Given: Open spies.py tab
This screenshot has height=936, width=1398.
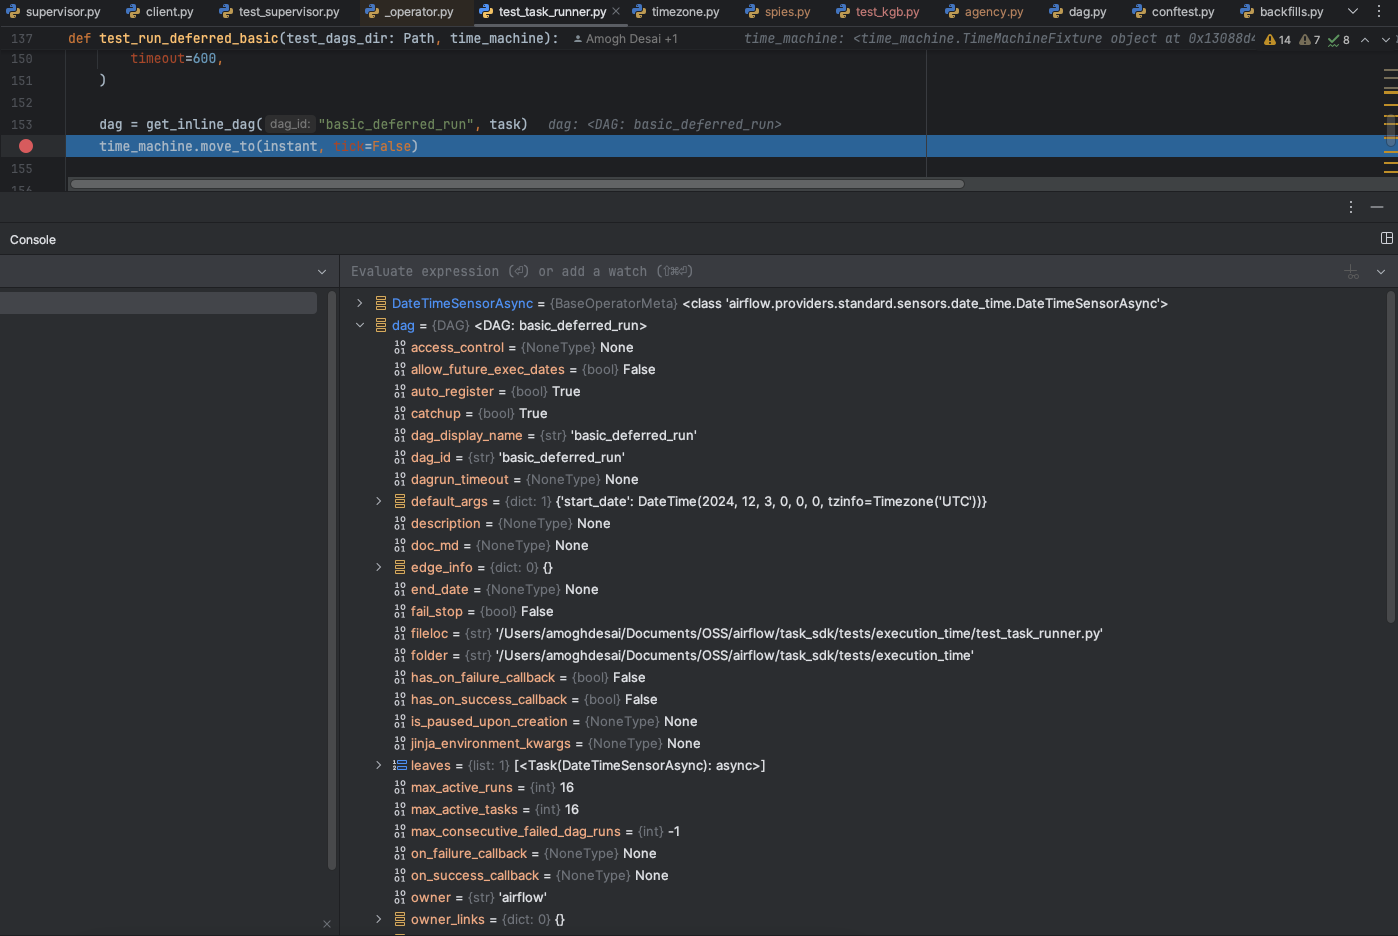Looking at the screenshot, I should pos(777,12).
